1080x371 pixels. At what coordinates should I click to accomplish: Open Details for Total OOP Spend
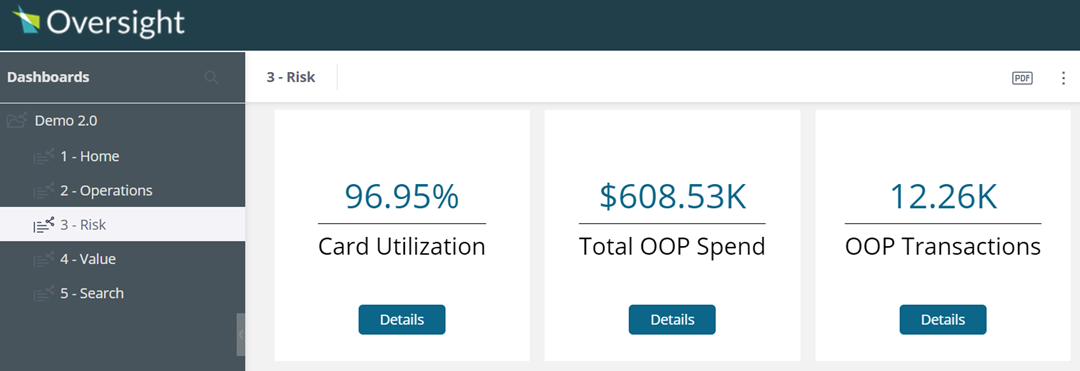(672, 319)
